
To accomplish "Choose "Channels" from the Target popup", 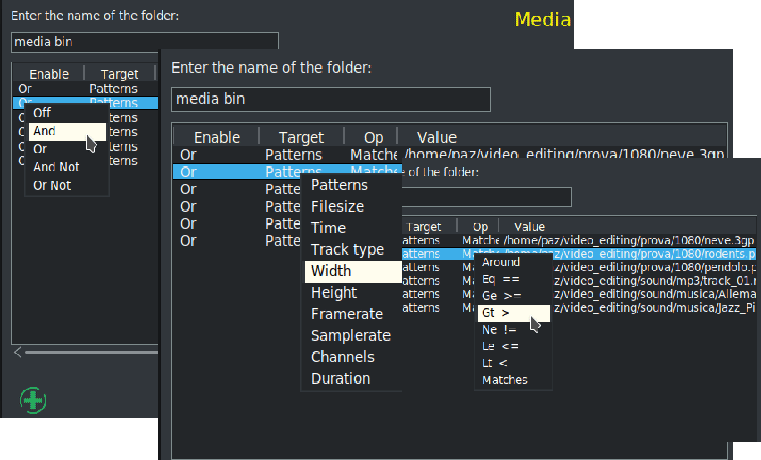I will (x=343, y=357).
